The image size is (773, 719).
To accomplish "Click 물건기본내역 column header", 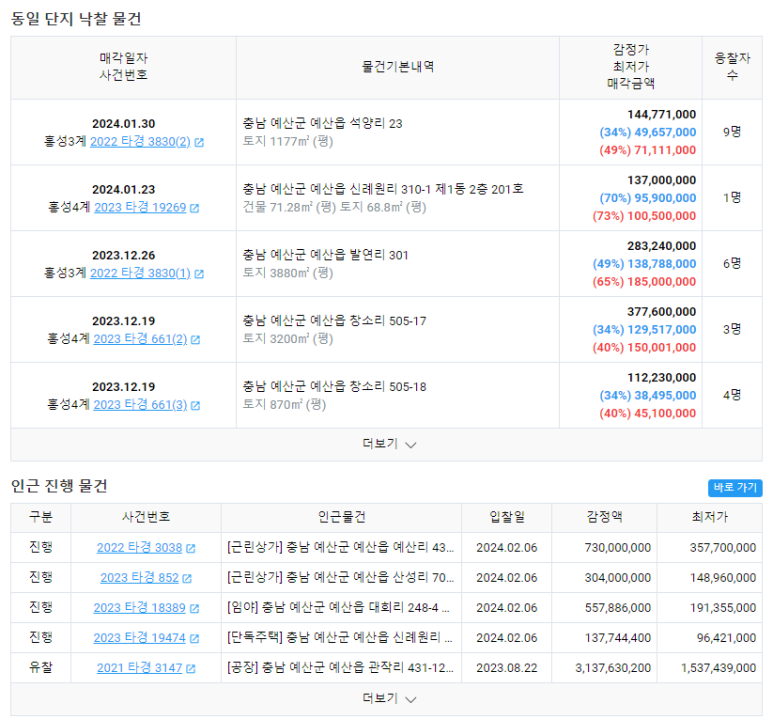I will pyautogui.click(x=398, y=67).
